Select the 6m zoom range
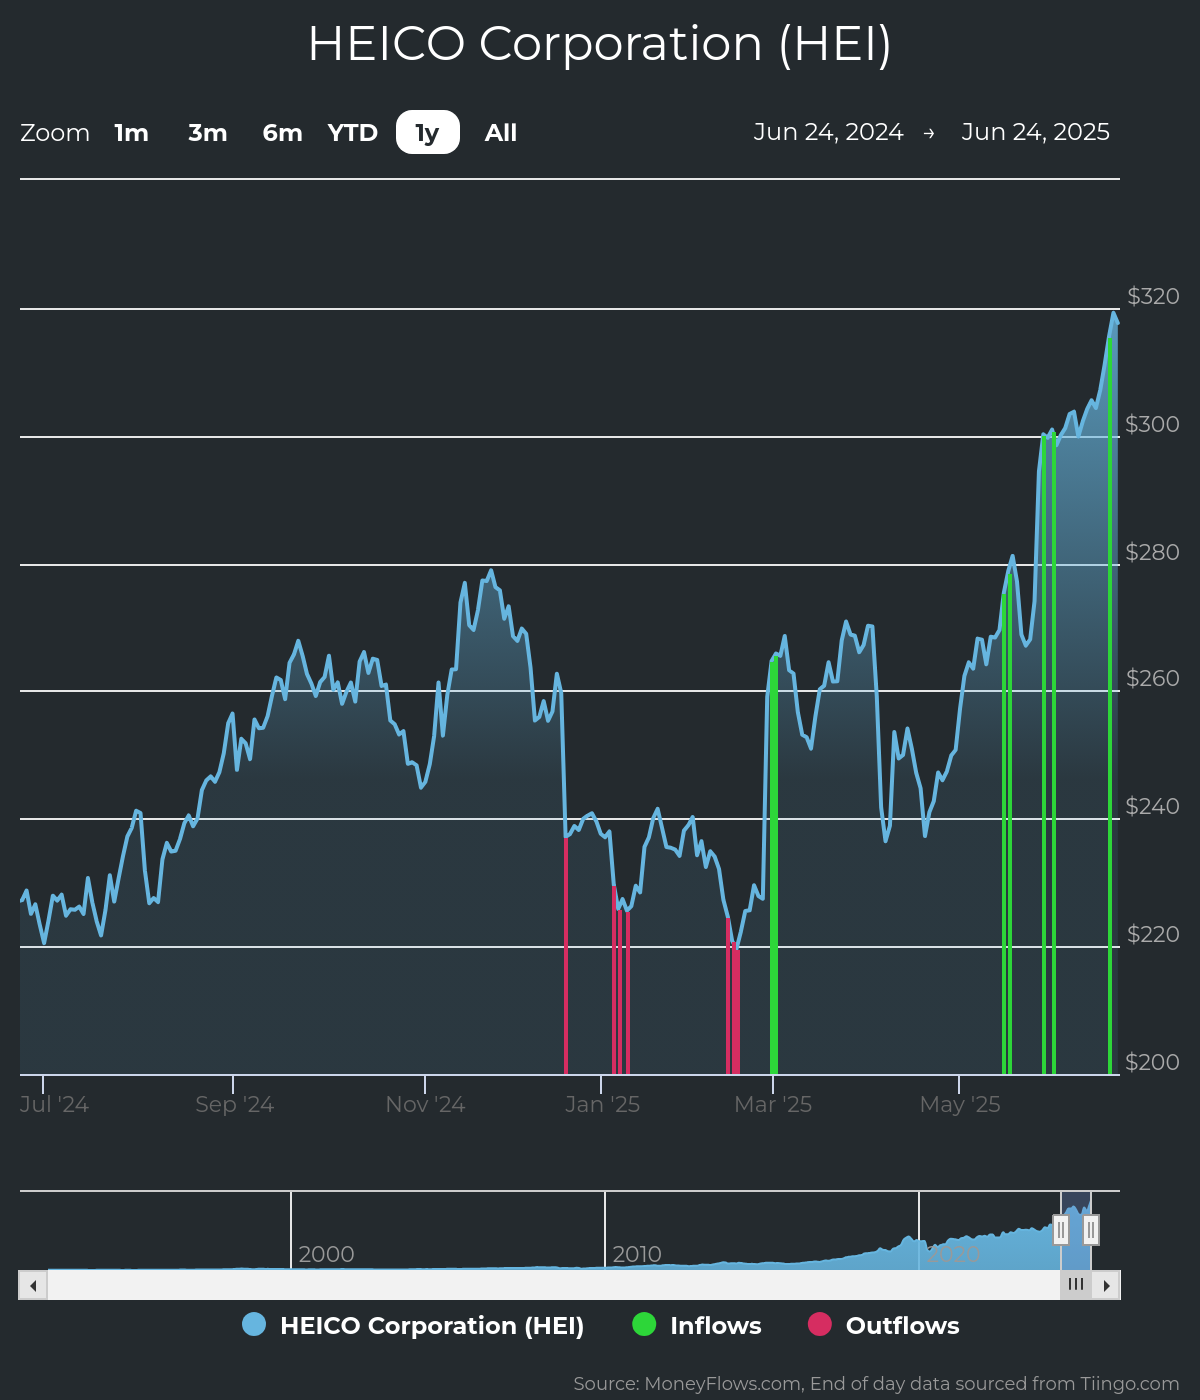 (x=283, y=133)
